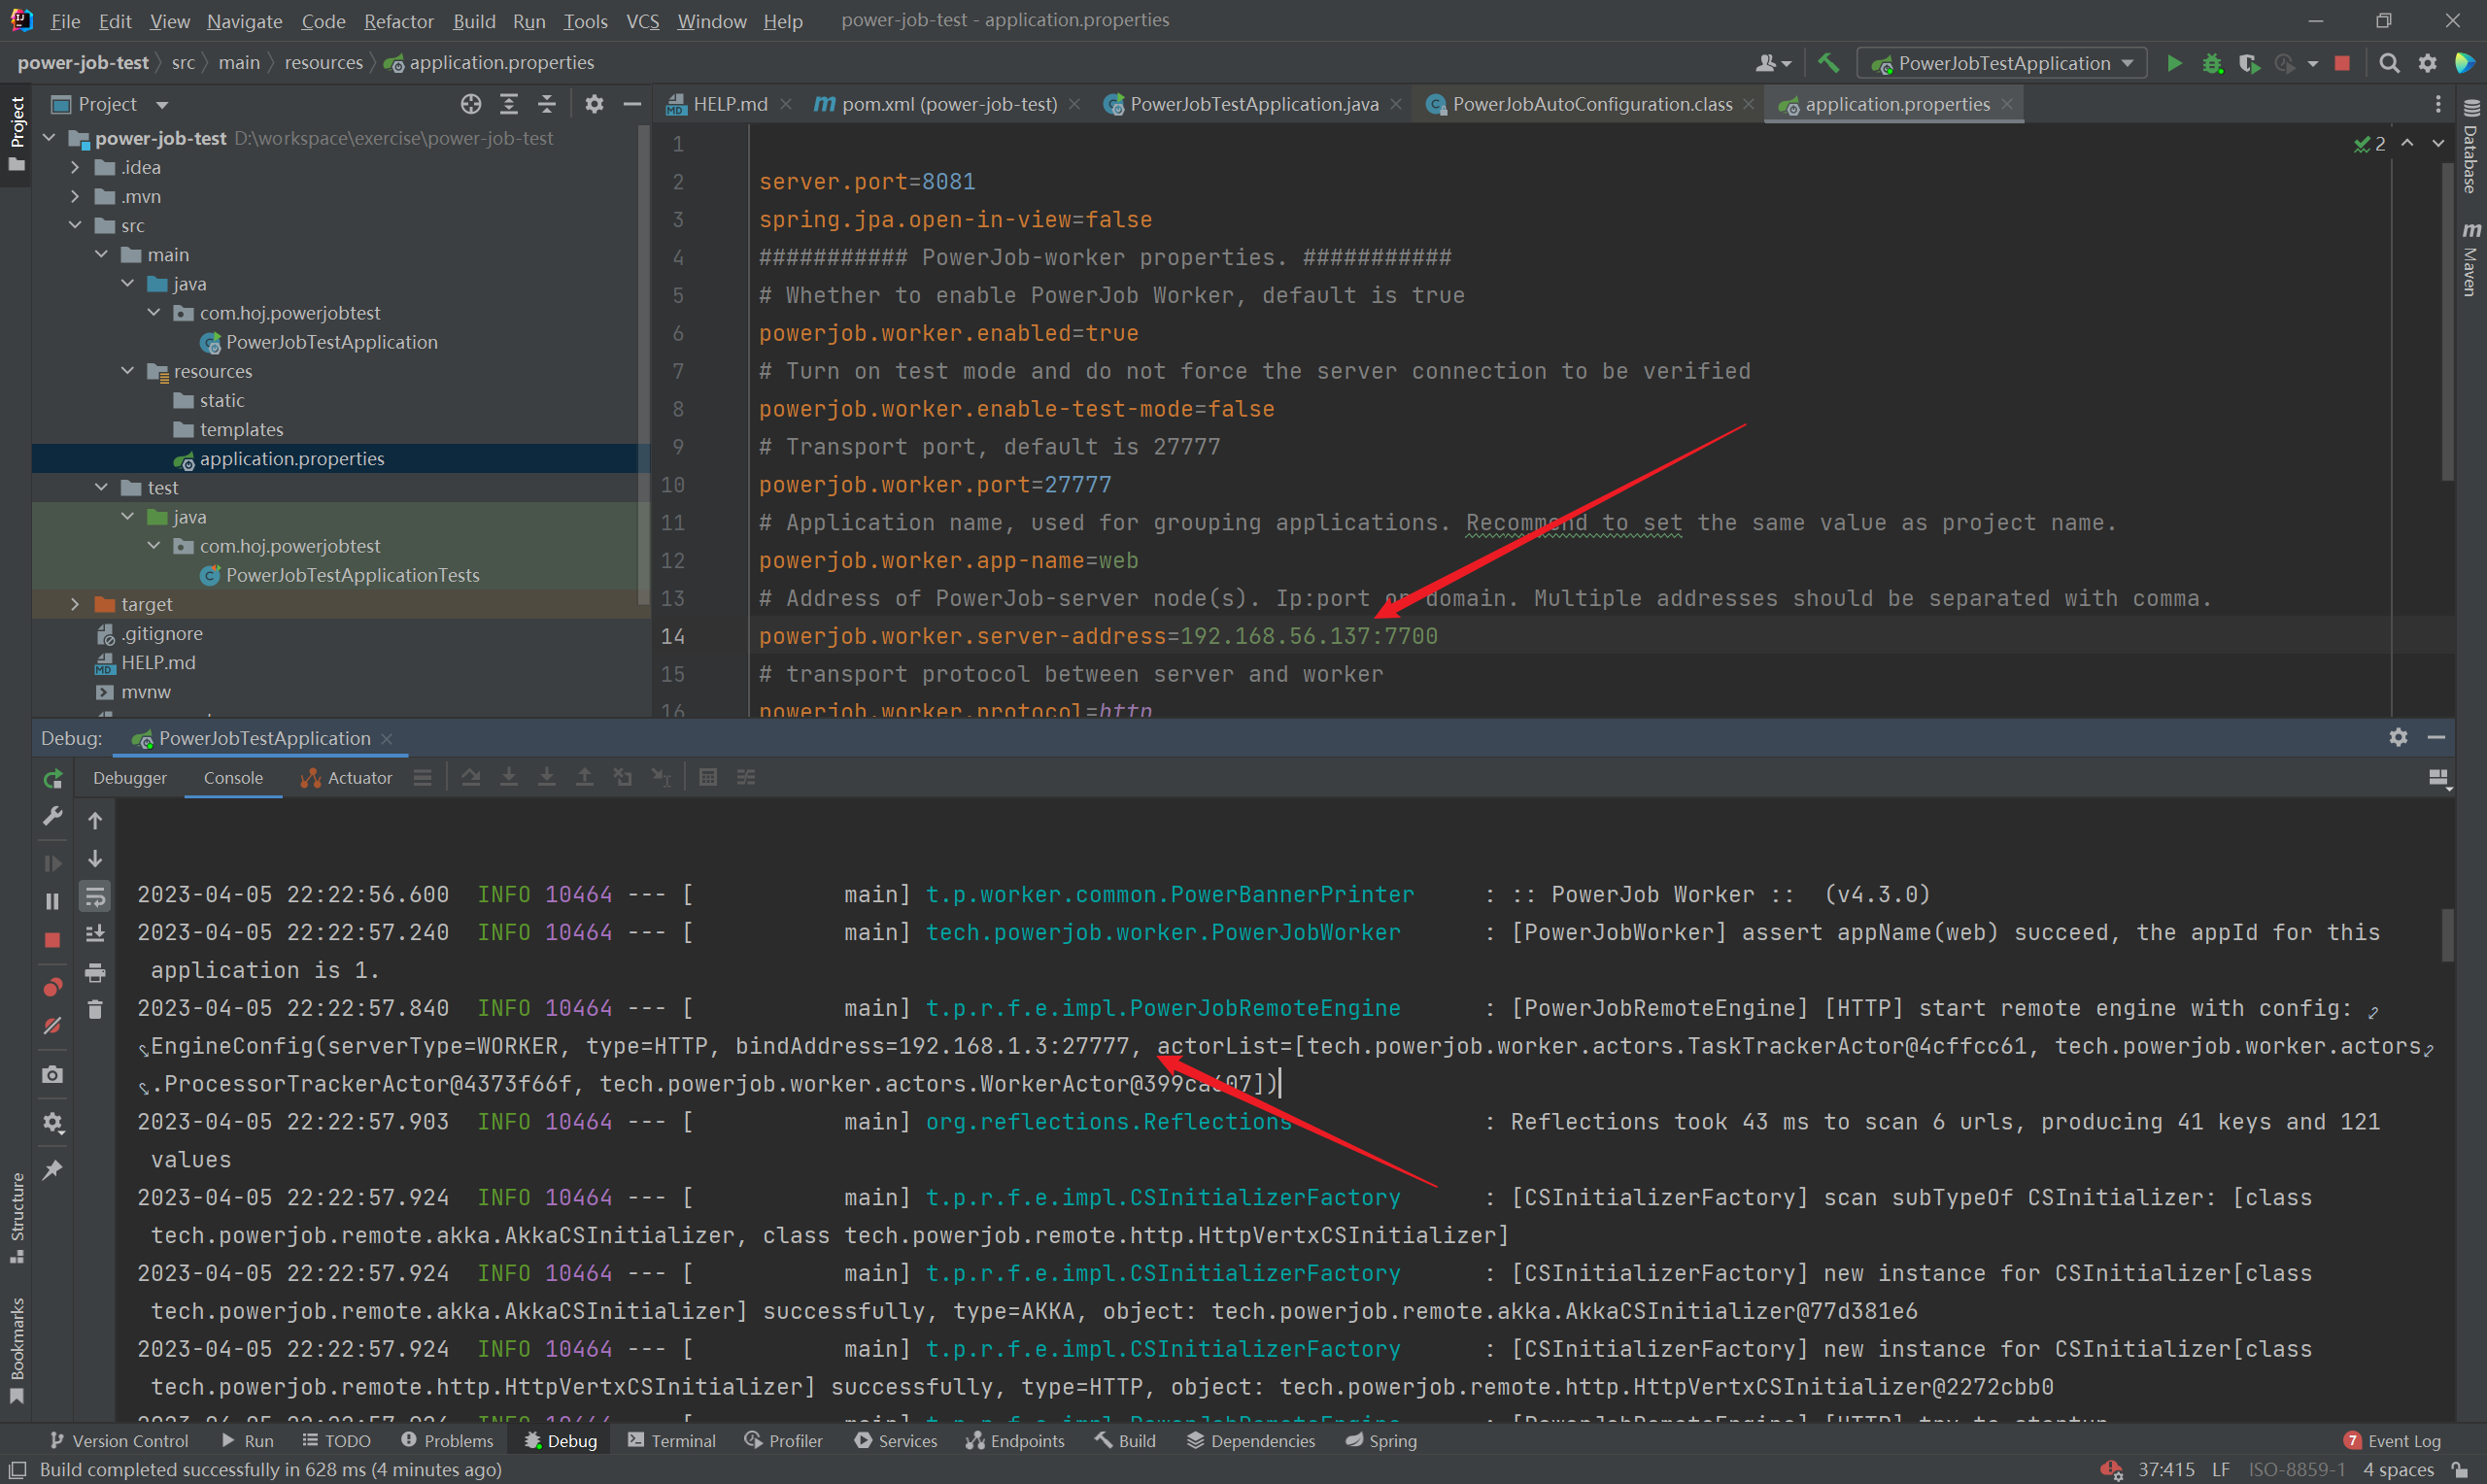2487x1484 pixels.
Task: Click the View Breakpoints icon
Action: pos(53,987)
